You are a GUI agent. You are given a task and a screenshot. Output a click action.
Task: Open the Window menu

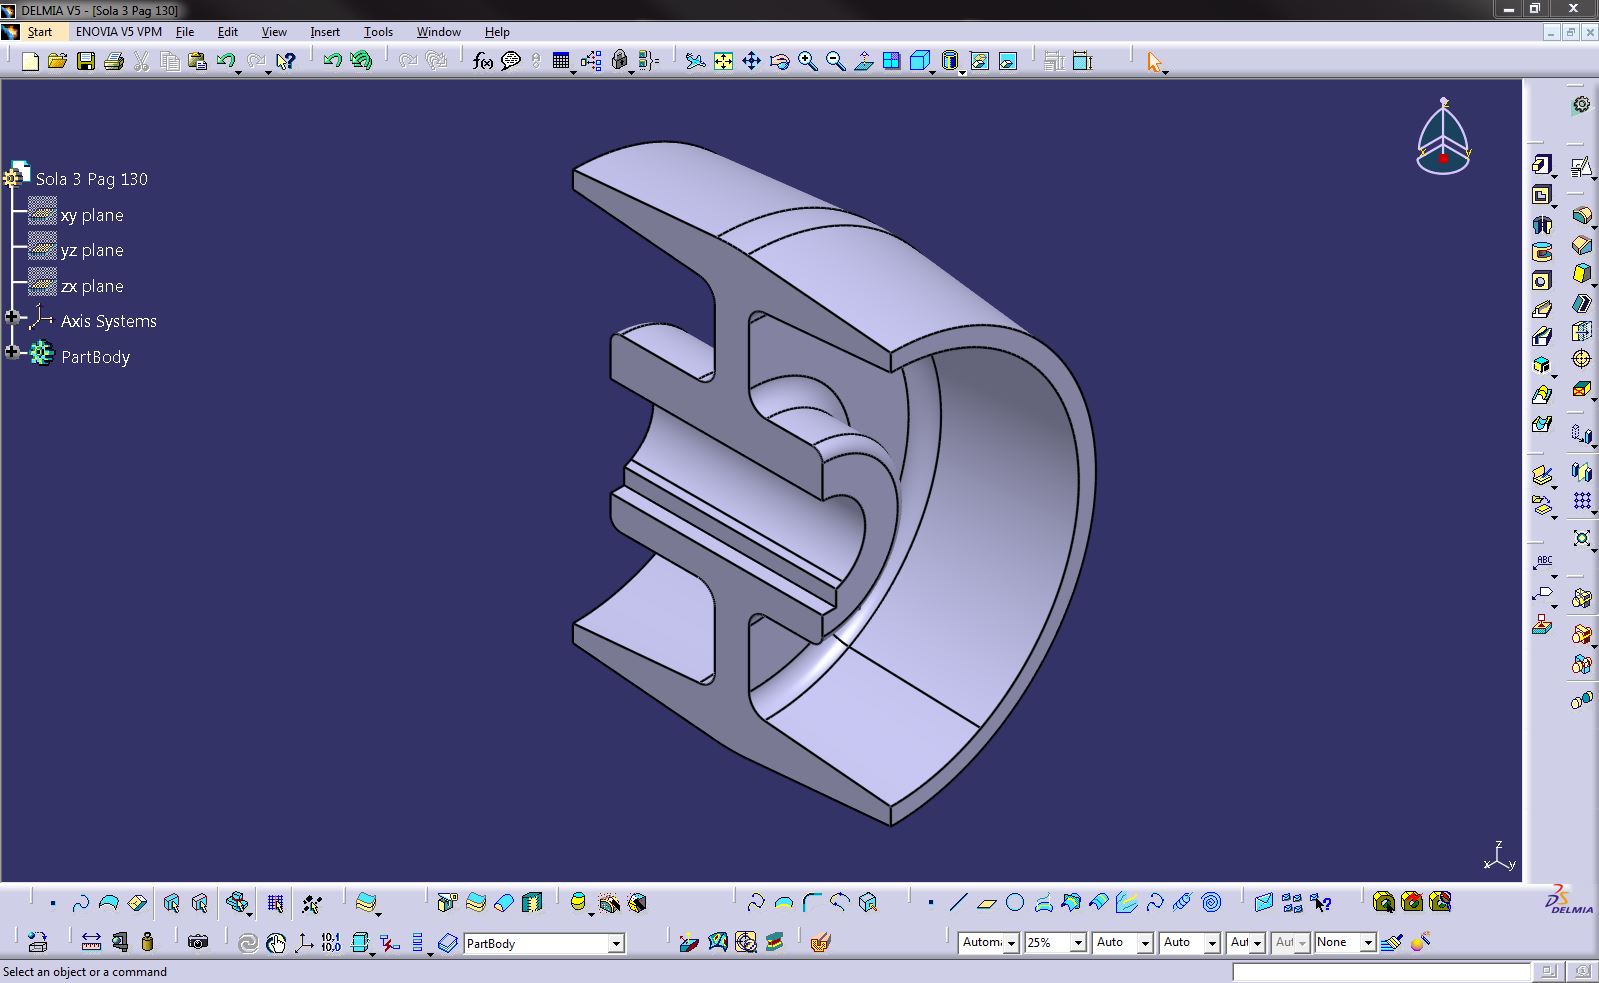[439, 32]
